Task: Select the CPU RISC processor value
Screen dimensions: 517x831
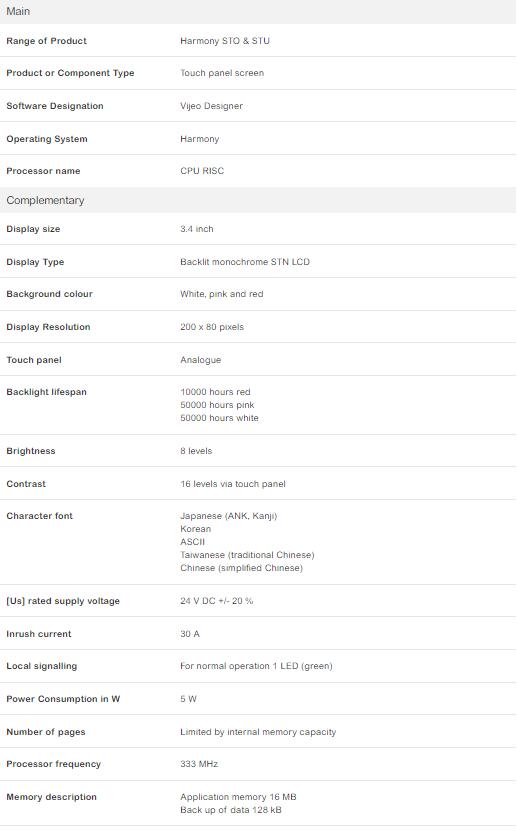Action: coord(202,171)
